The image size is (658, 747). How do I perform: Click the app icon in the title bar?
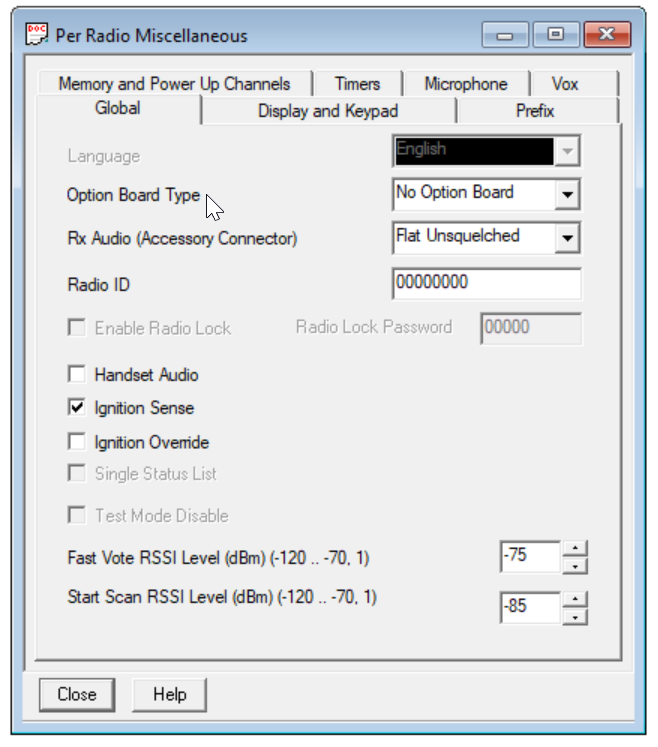(x=36, y=35)
